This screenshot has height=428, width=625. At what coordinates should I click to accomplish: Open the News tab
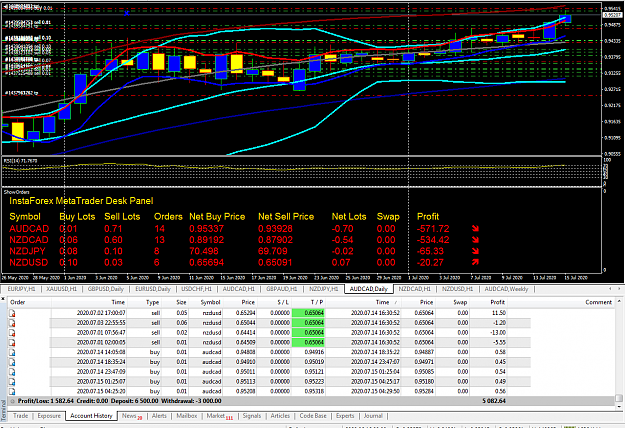coord(132,416)
